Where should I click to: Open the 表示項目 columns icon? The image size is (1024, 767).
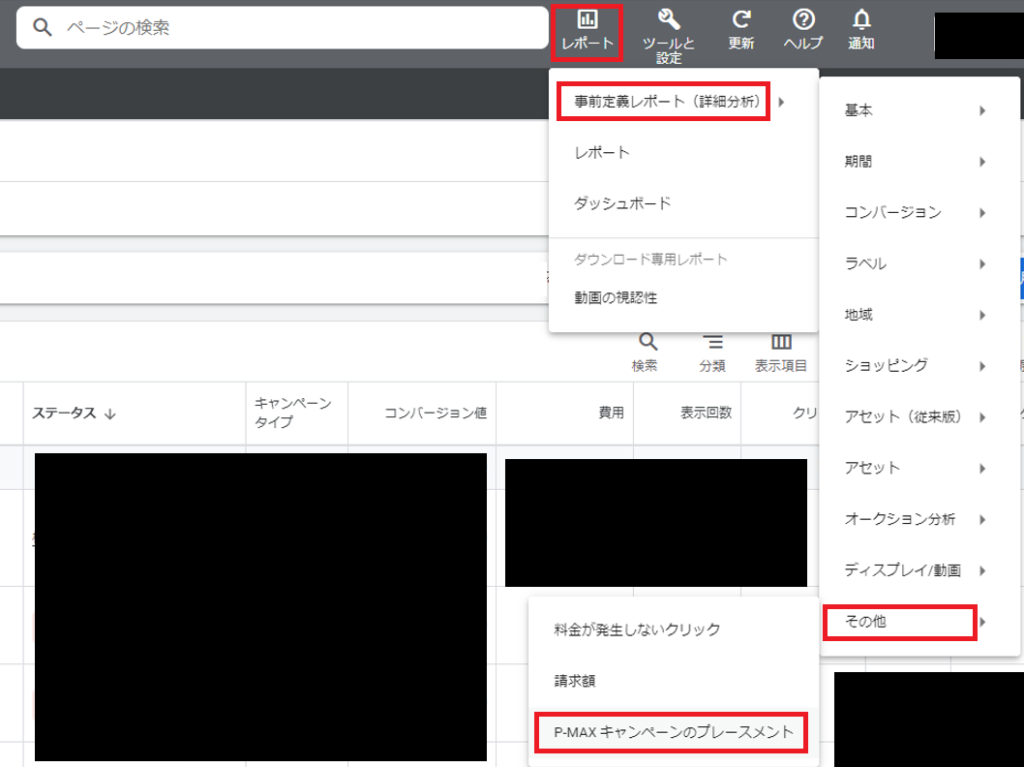(780, 347)
